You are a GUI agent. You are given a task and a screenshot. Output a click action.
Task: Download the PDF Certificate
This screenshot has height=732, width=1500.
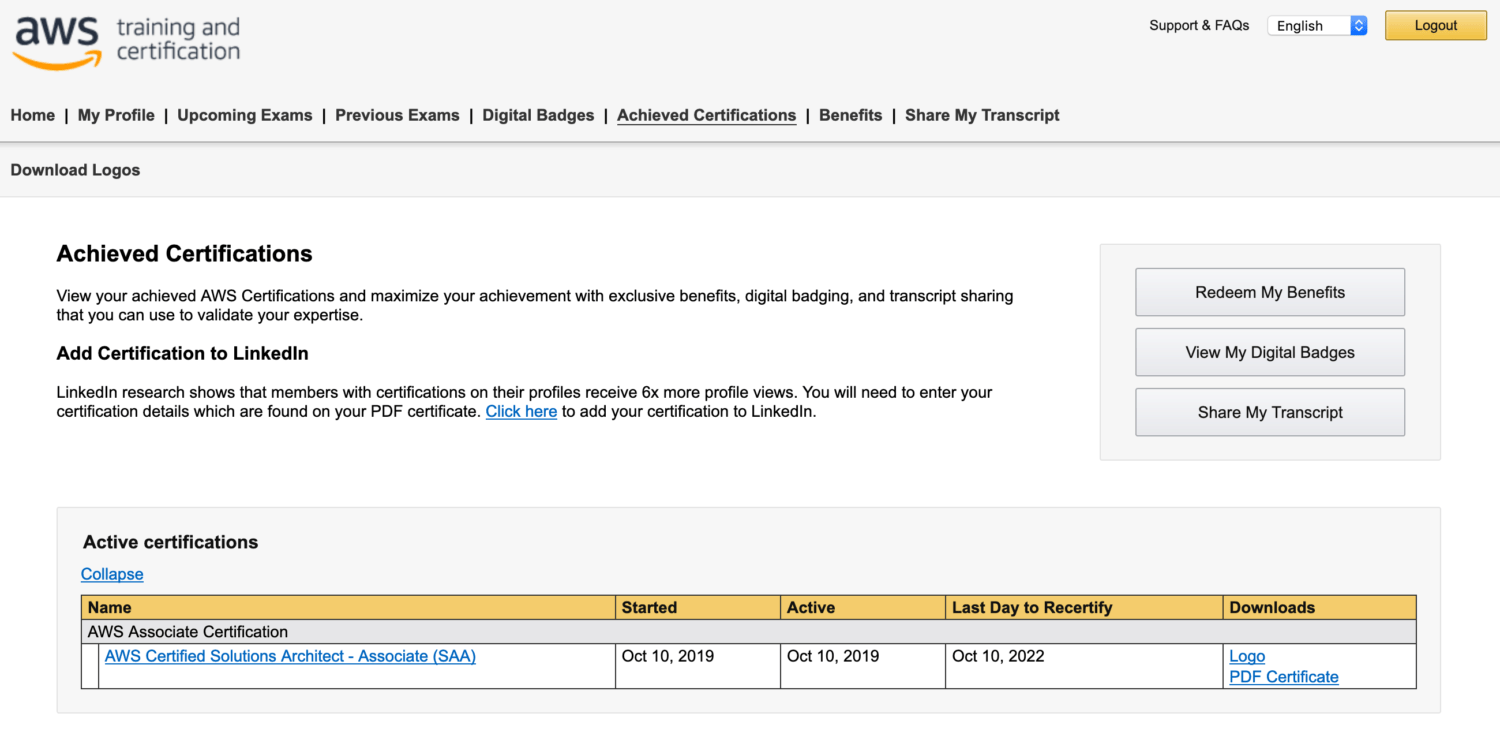[x=1284, y=677]
